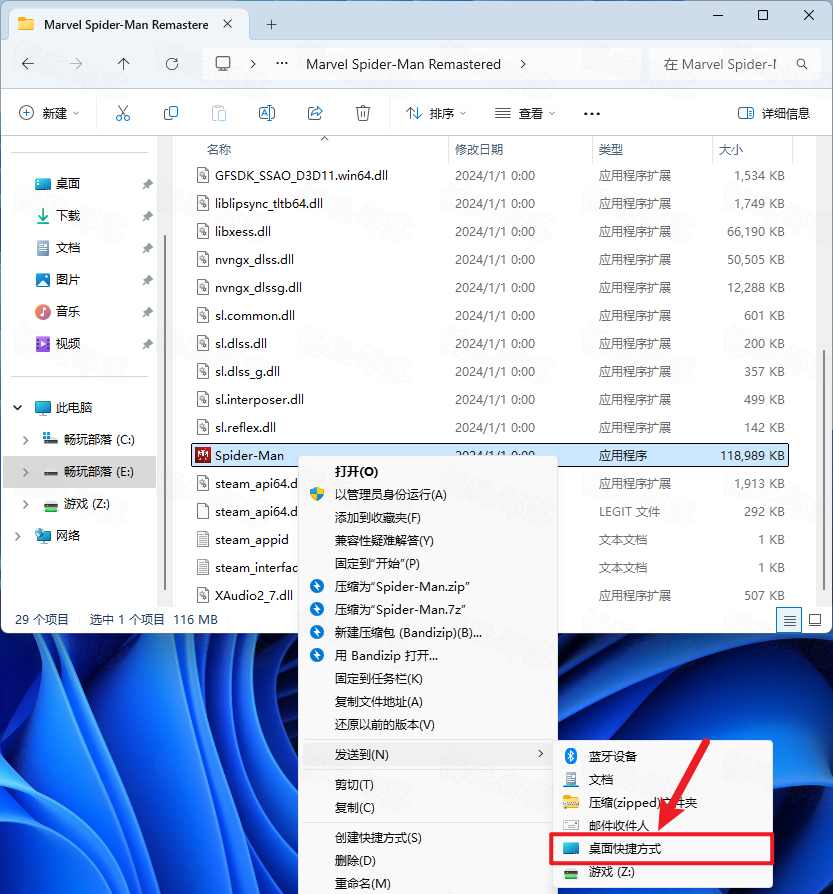Screen dimensions: 833x894
Task: Open the Sort dropdown menu
Action: coord(436,113)
